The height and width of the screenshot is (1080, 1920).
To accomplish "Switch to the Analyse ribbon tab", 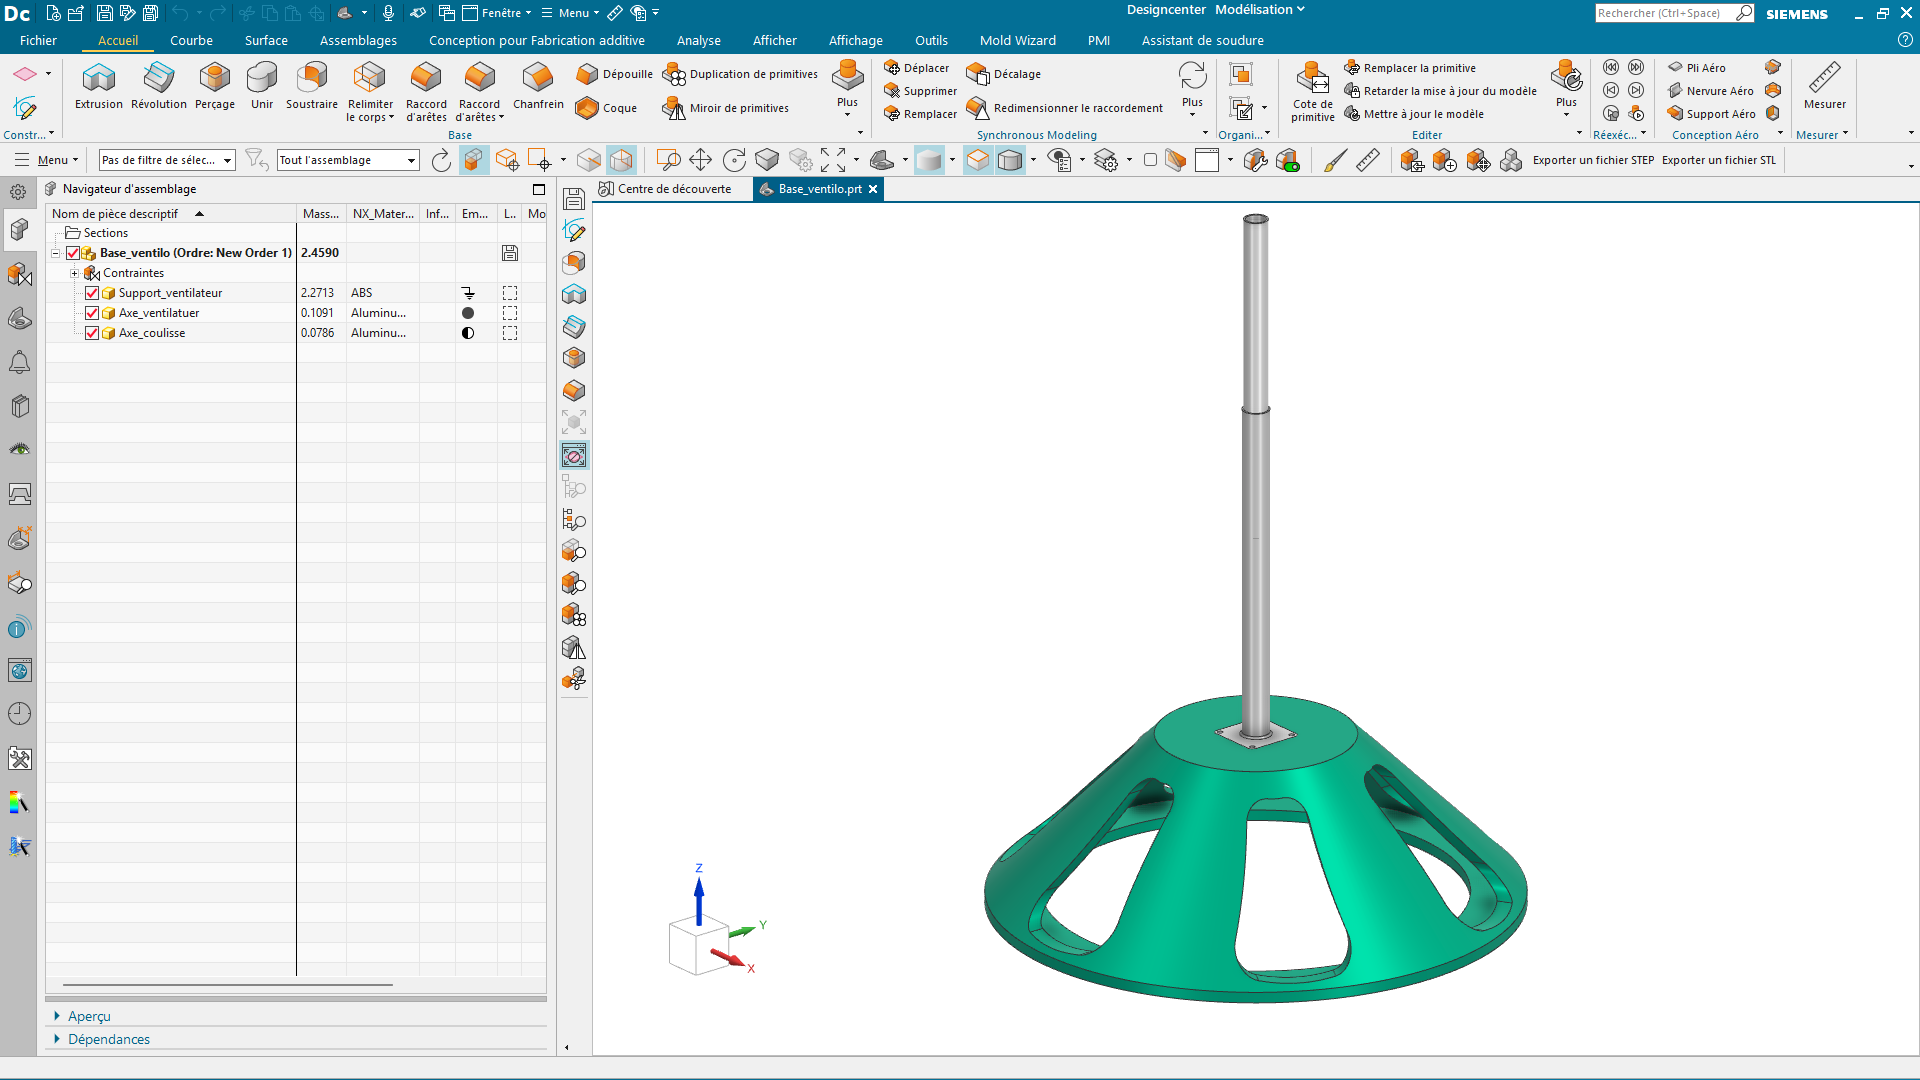I will pyautogui.click(x=698, y=41).
